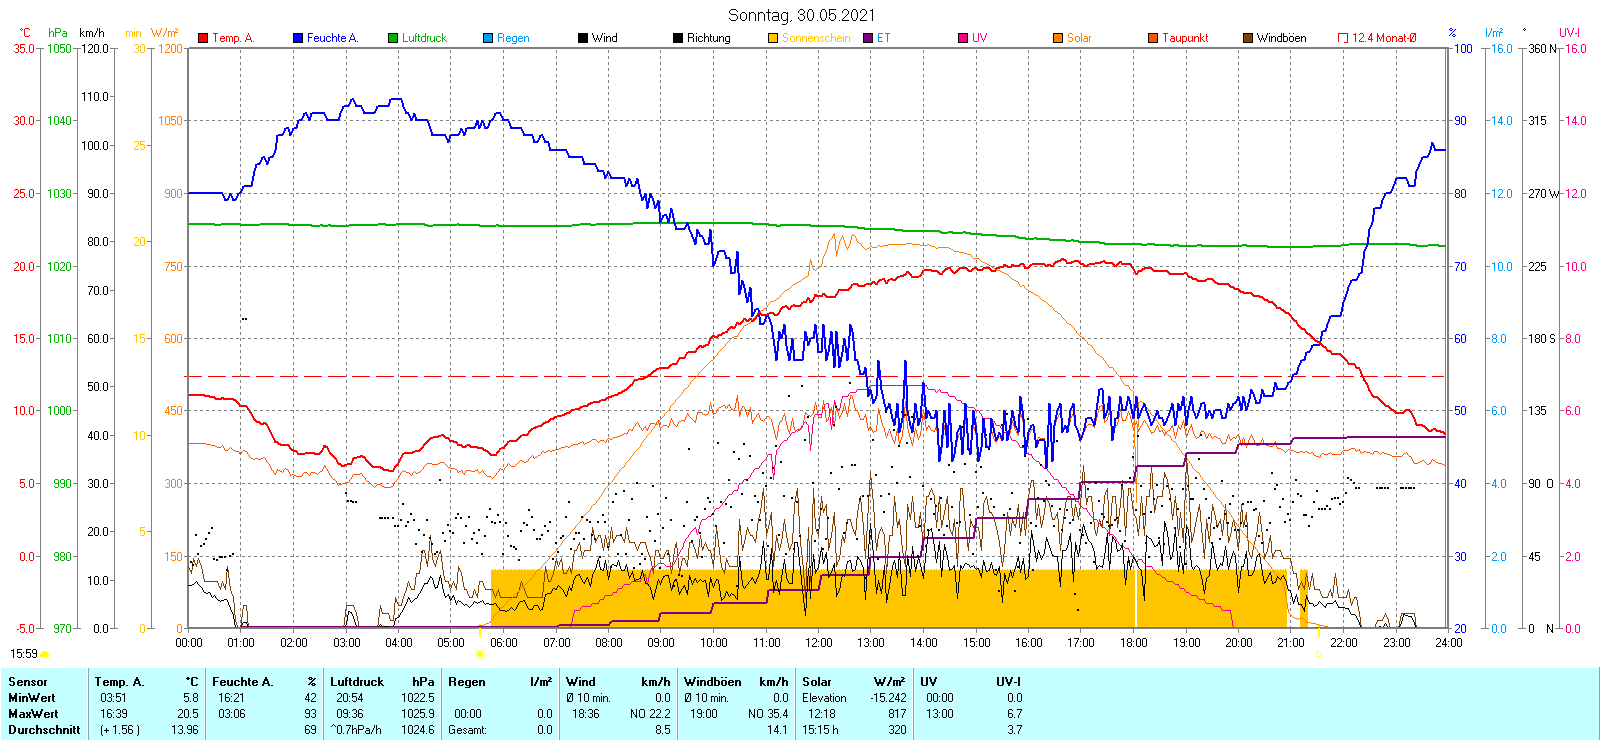The height and width of the screenshot is (740, 1600).
Task: Click the average gust value 14.1
Action: [778, 730]
